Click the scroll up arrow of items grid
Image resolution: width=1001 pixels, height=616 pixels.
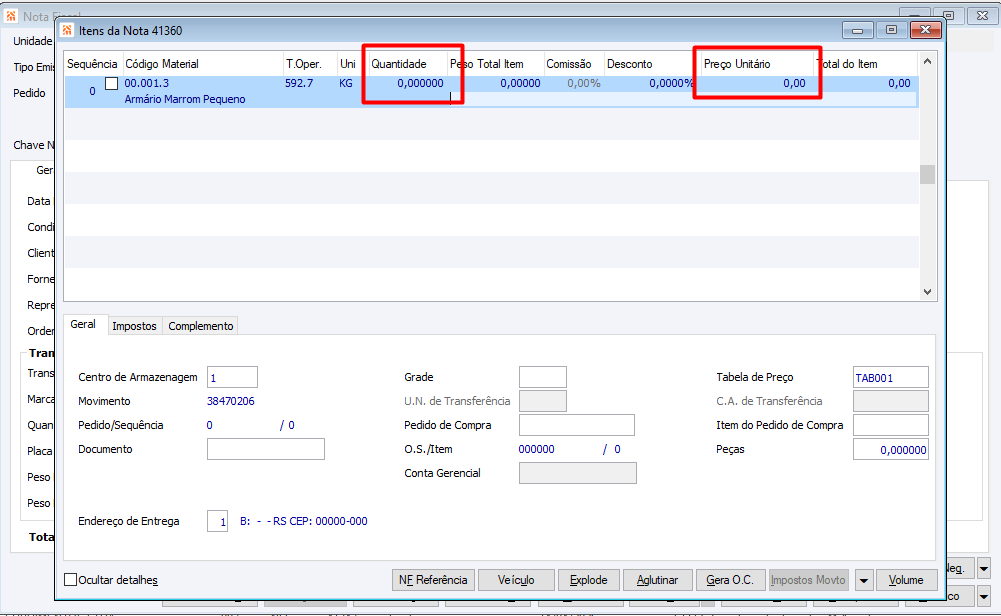click(x=927, y=61)
